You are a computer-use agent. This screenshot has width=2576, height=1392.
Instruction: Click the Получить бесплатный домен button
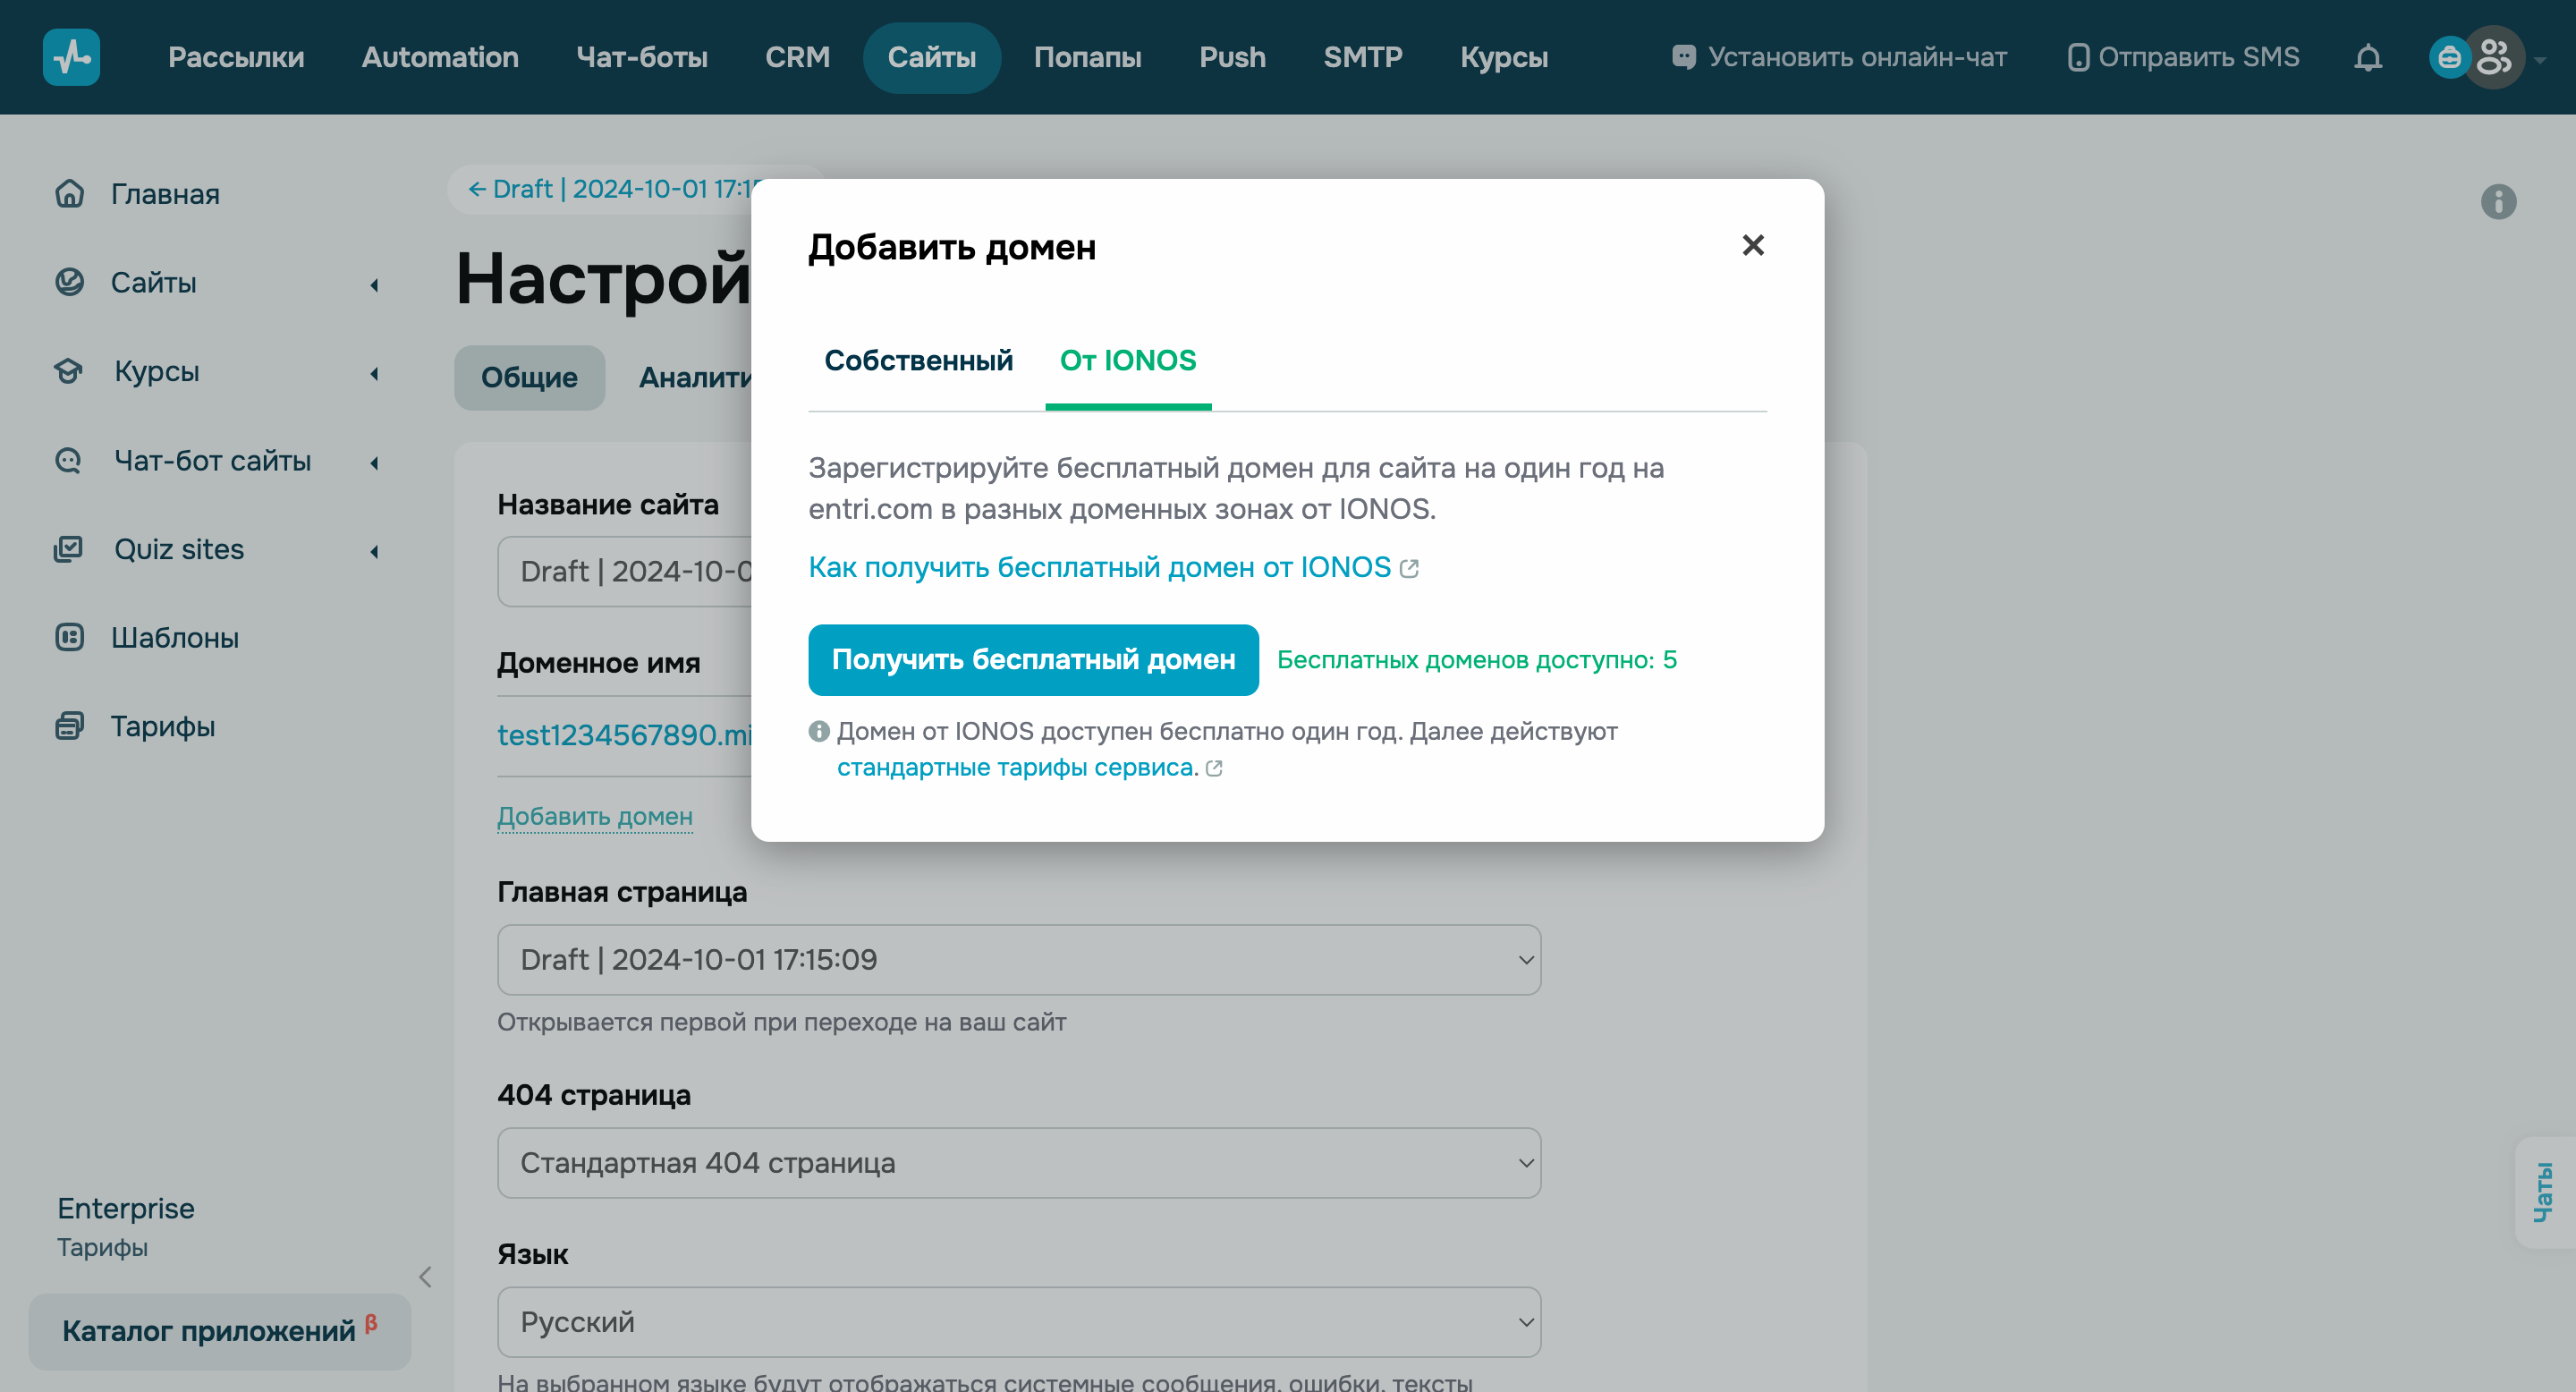[1033, 660]
